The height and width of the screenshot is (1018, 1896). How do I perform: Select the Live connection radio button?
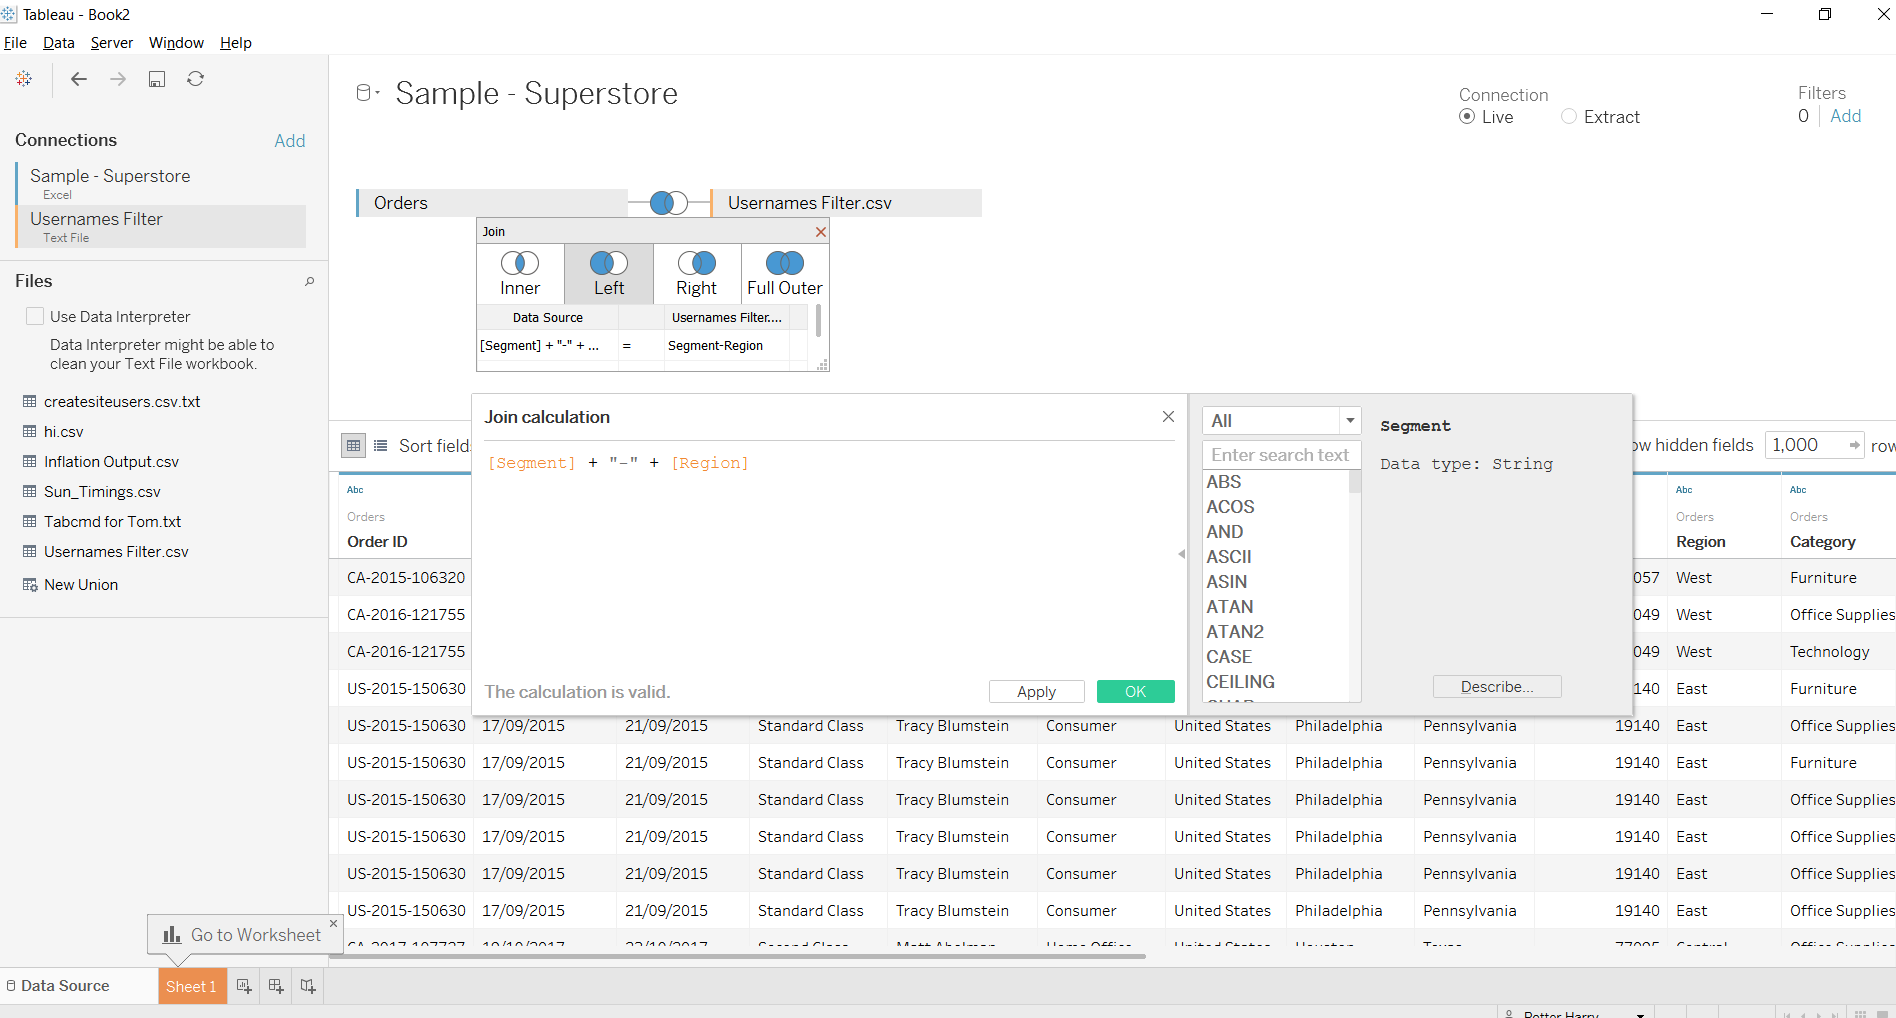click(1467, 117)
